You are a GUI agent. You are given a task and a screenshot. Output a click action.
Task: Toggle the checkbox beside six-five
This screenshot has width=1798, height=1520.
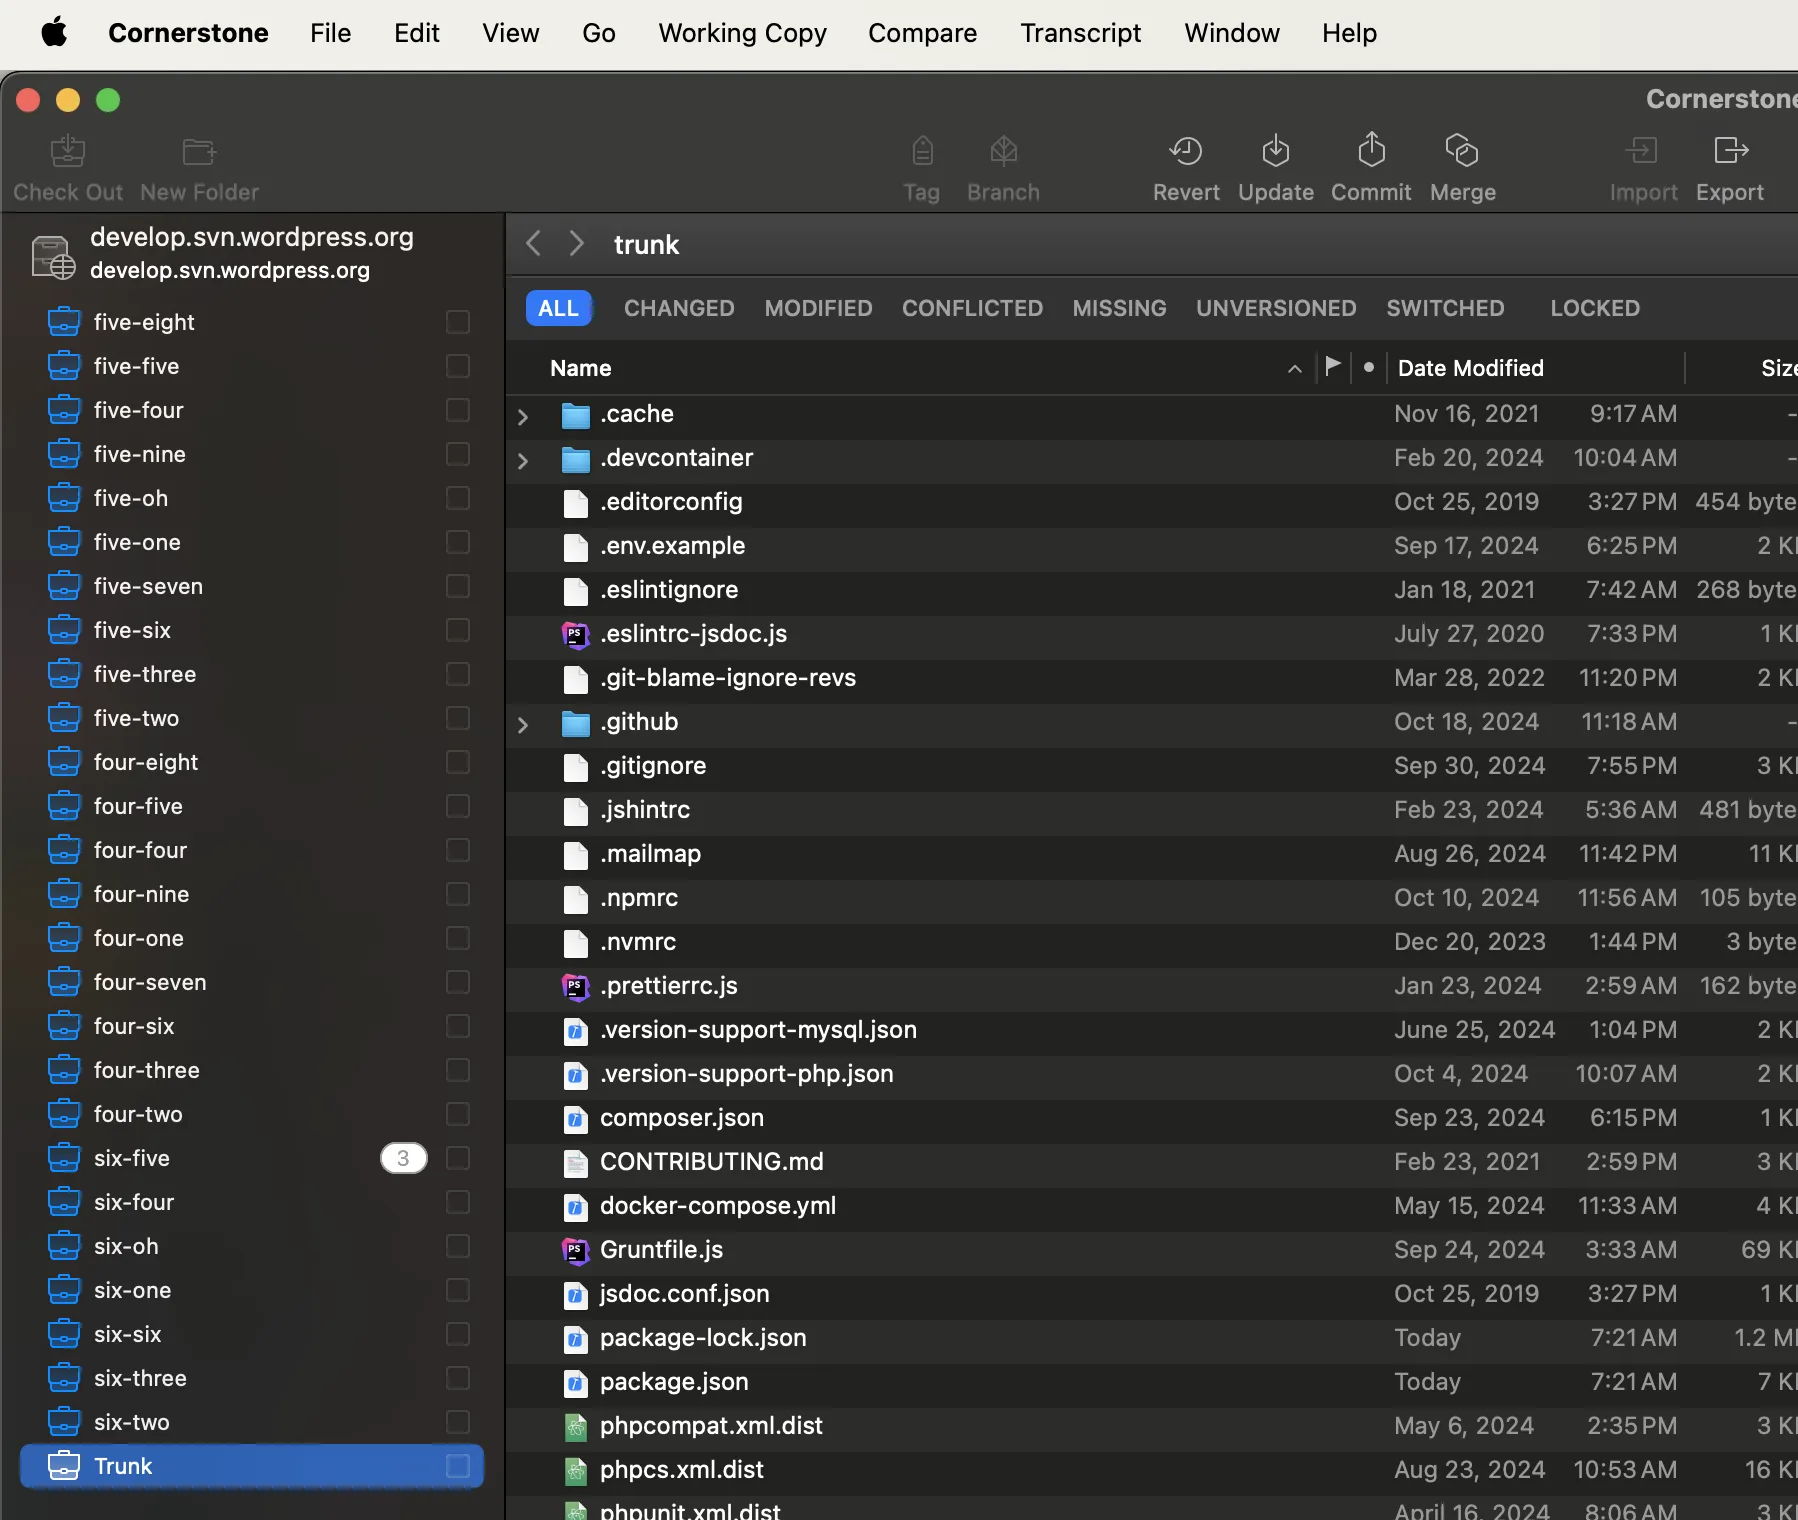[x=458, y=1158]
